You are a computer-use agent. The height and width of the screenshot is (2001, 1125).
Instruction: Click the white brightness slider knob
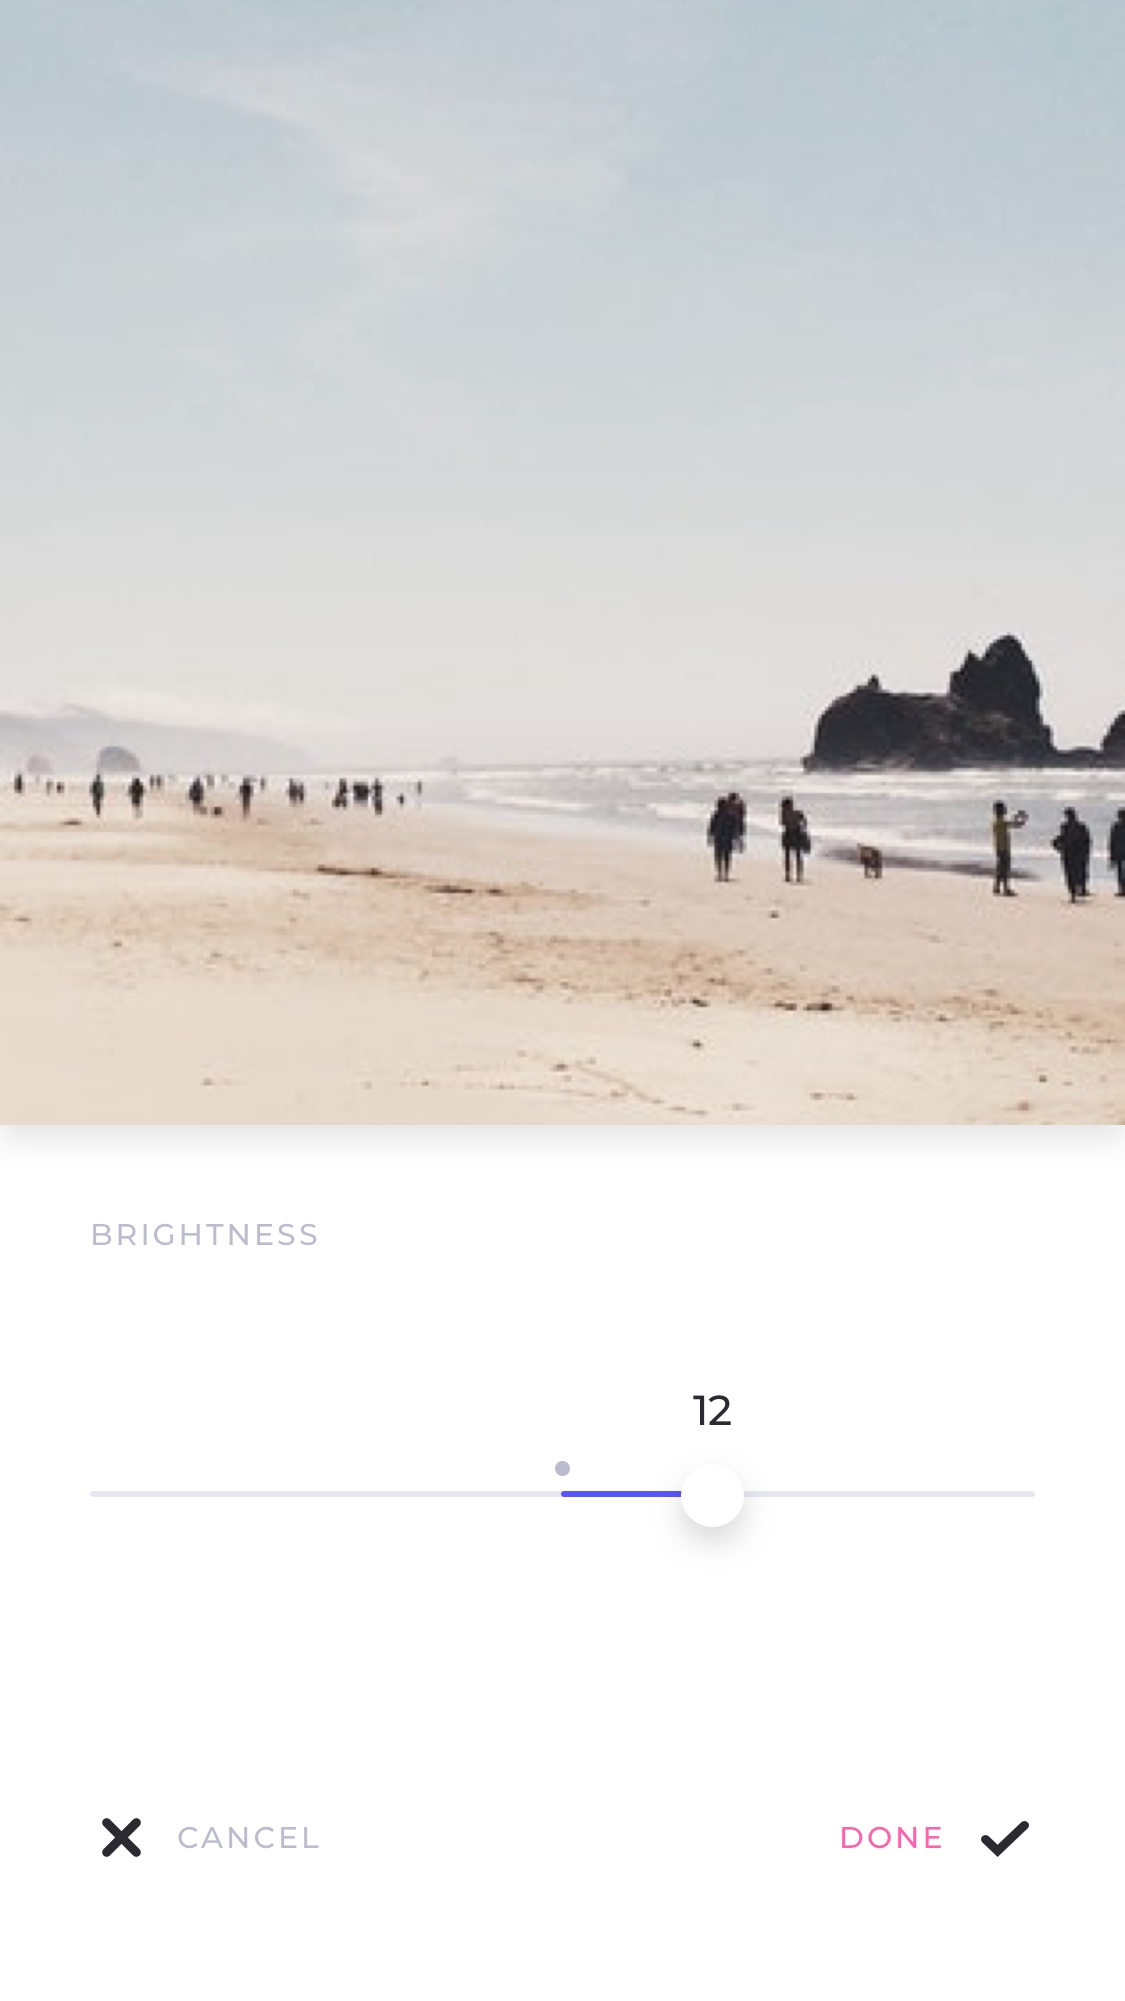712,1494
